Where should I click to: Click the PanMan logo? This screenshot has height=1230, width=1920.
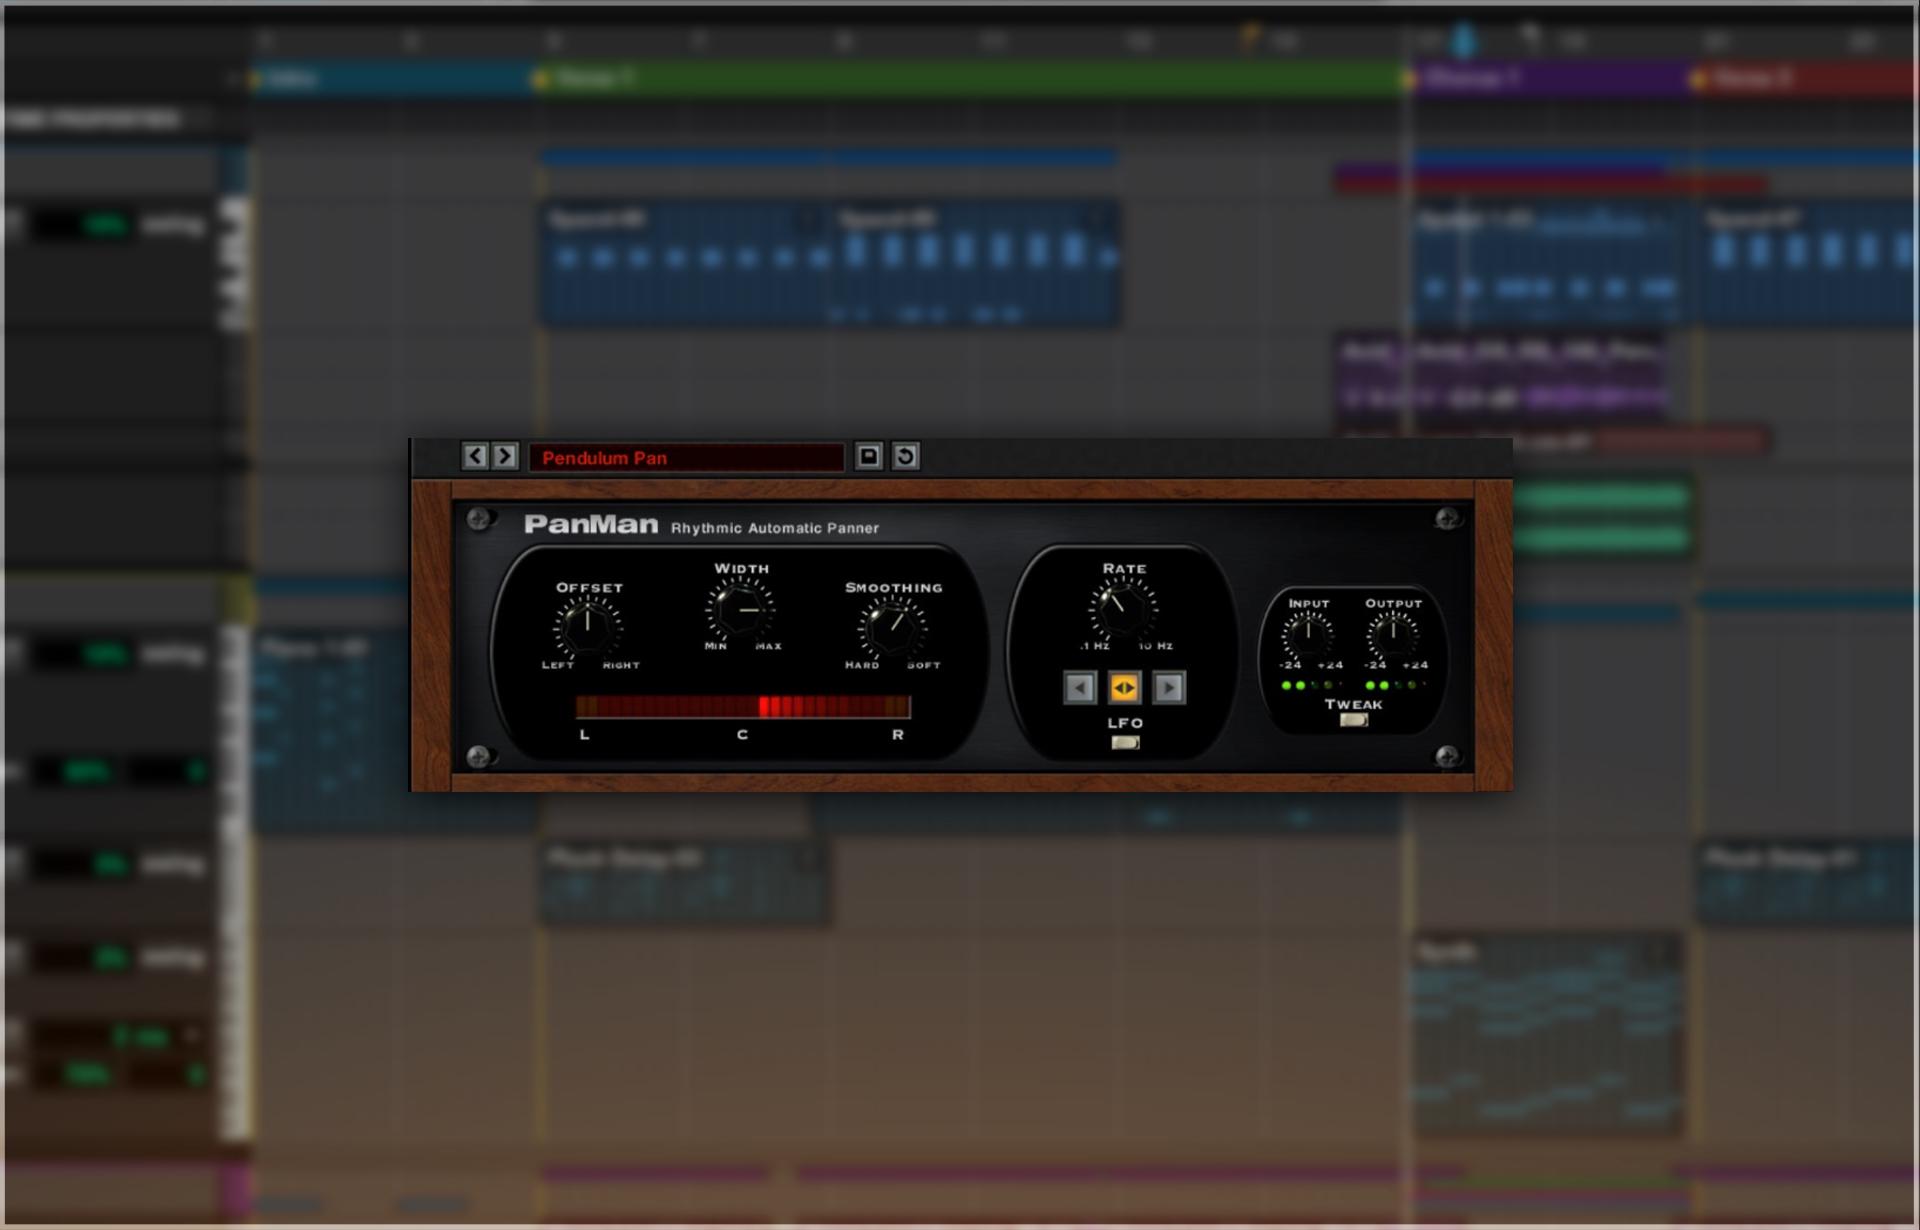(591, 524)
